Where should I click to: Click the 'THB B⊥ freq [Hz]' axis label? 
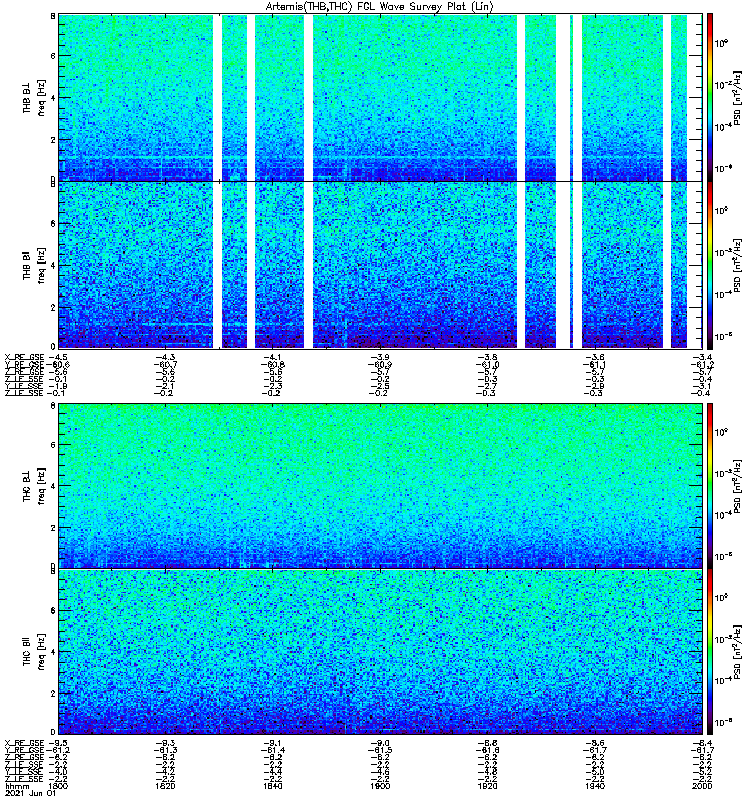tap(34, 97)
